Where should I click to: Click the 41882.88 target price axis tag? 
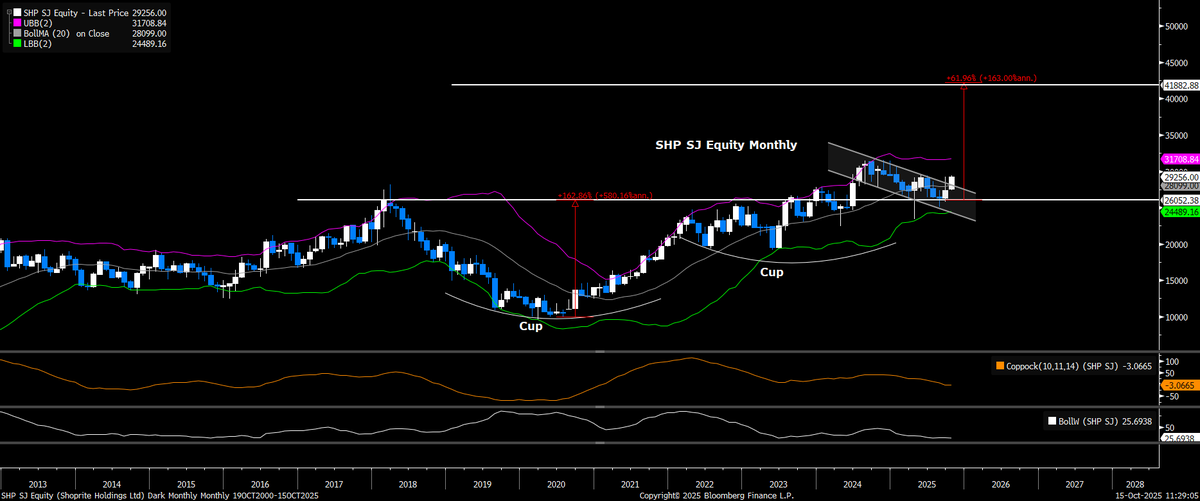click(1180, 86)
